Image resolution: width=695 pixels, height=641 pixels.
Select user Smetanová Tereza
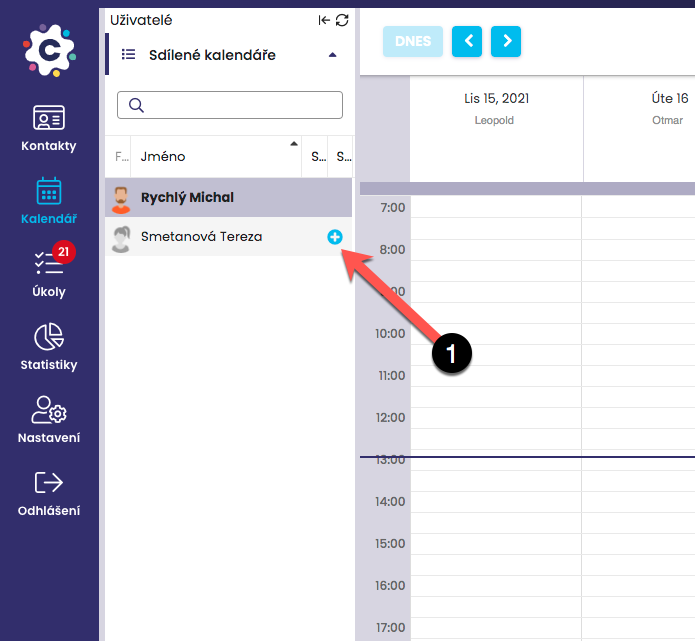[x=228, y=237]
